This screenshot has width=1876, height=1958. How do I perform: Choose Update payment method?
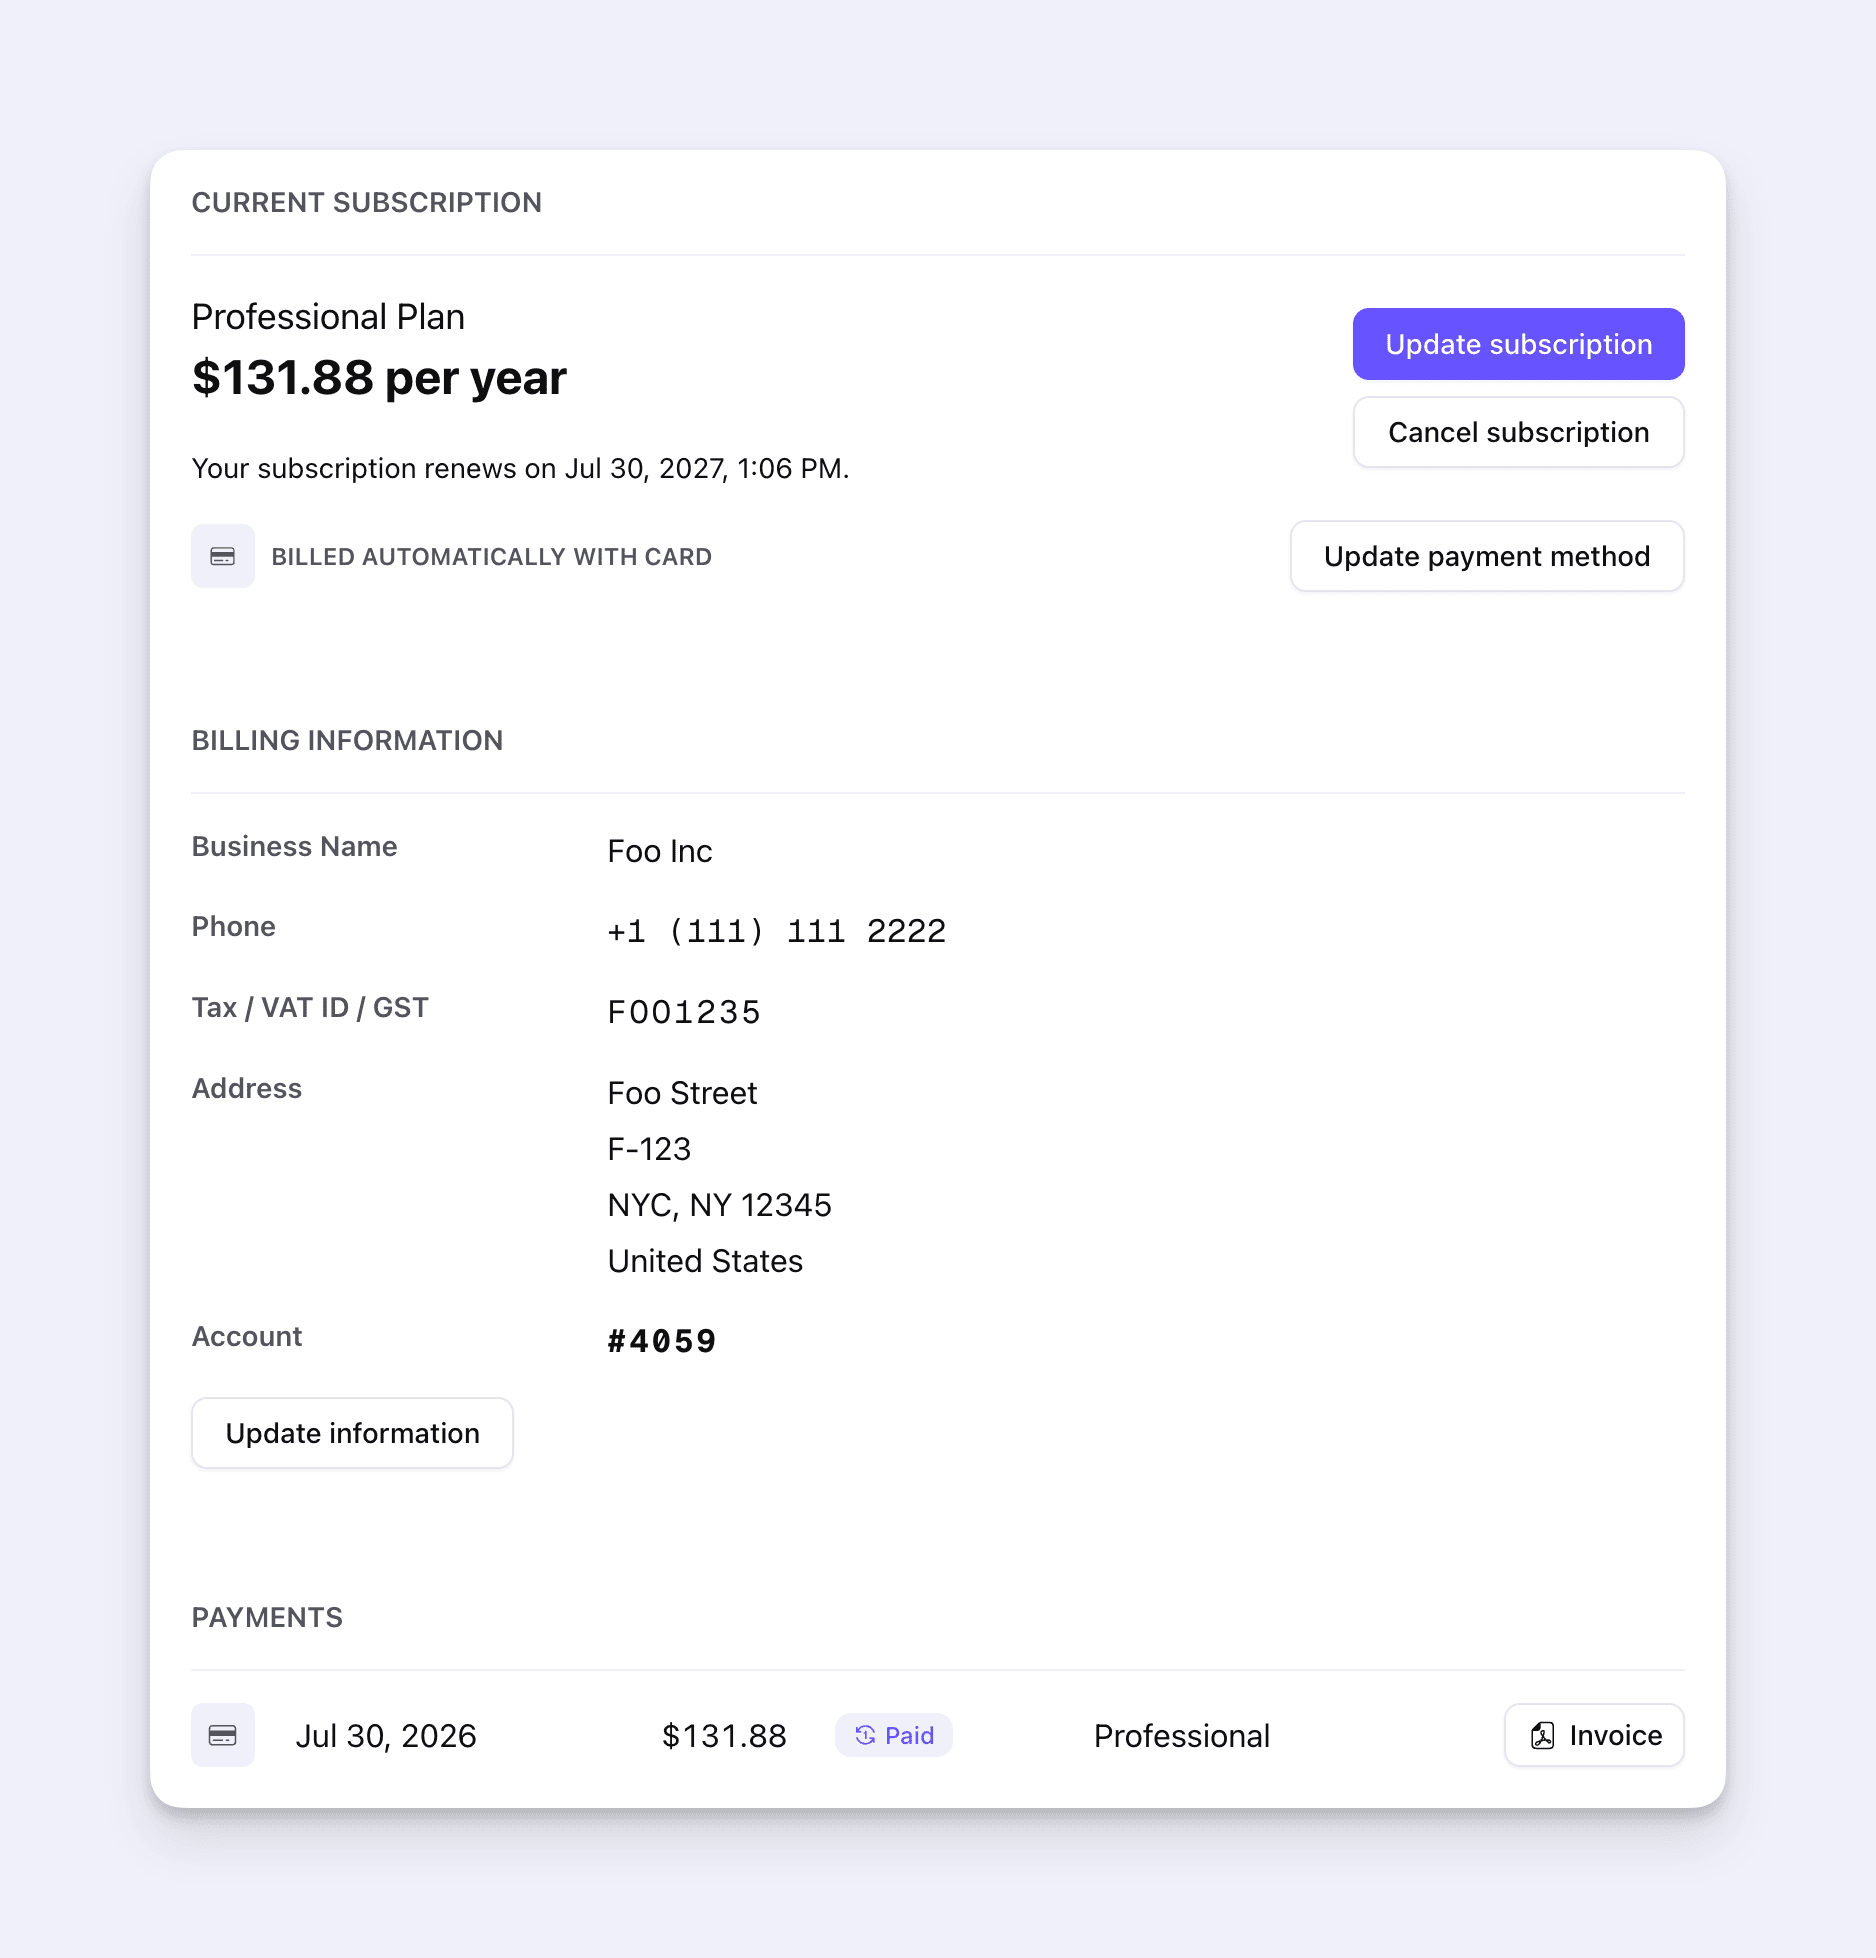coord(1487,556)
